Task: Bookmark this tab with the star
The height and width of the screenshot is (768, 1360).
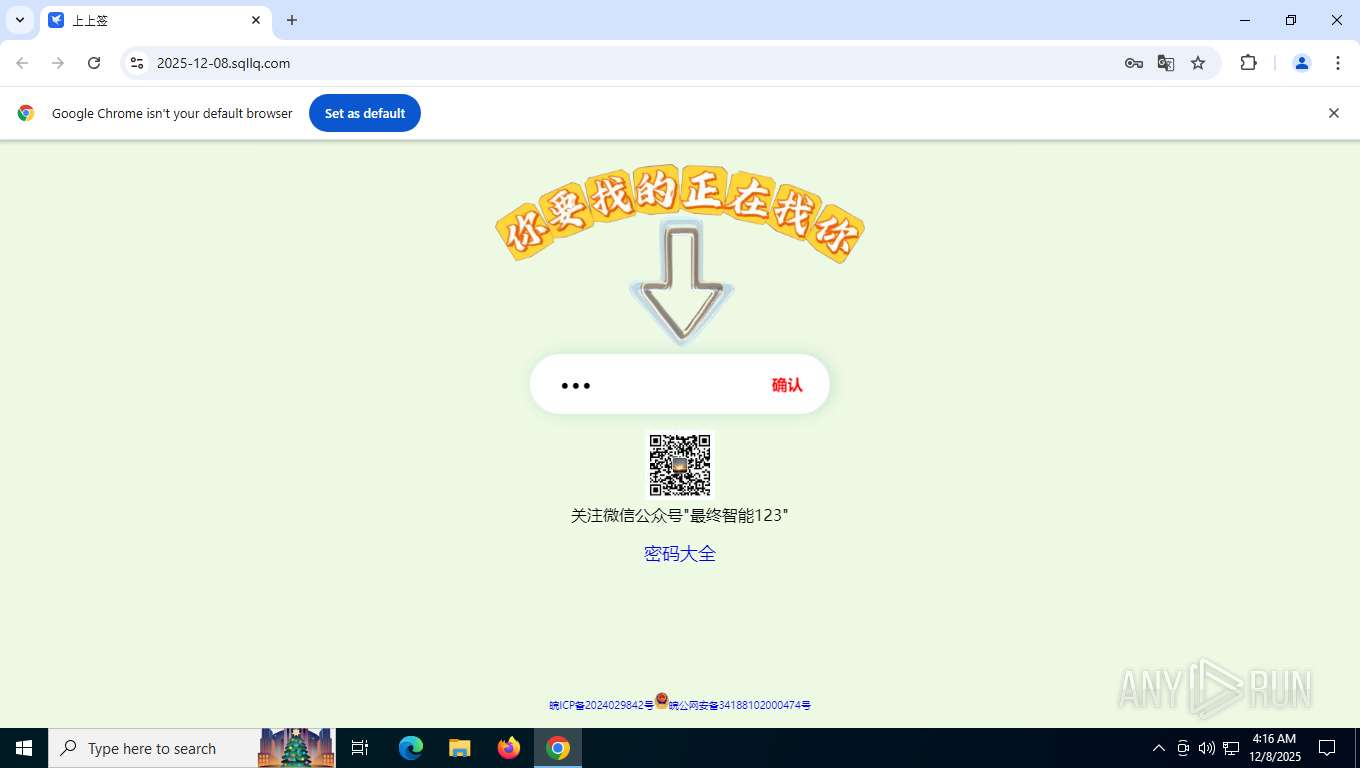Action: coord(1198,63)
